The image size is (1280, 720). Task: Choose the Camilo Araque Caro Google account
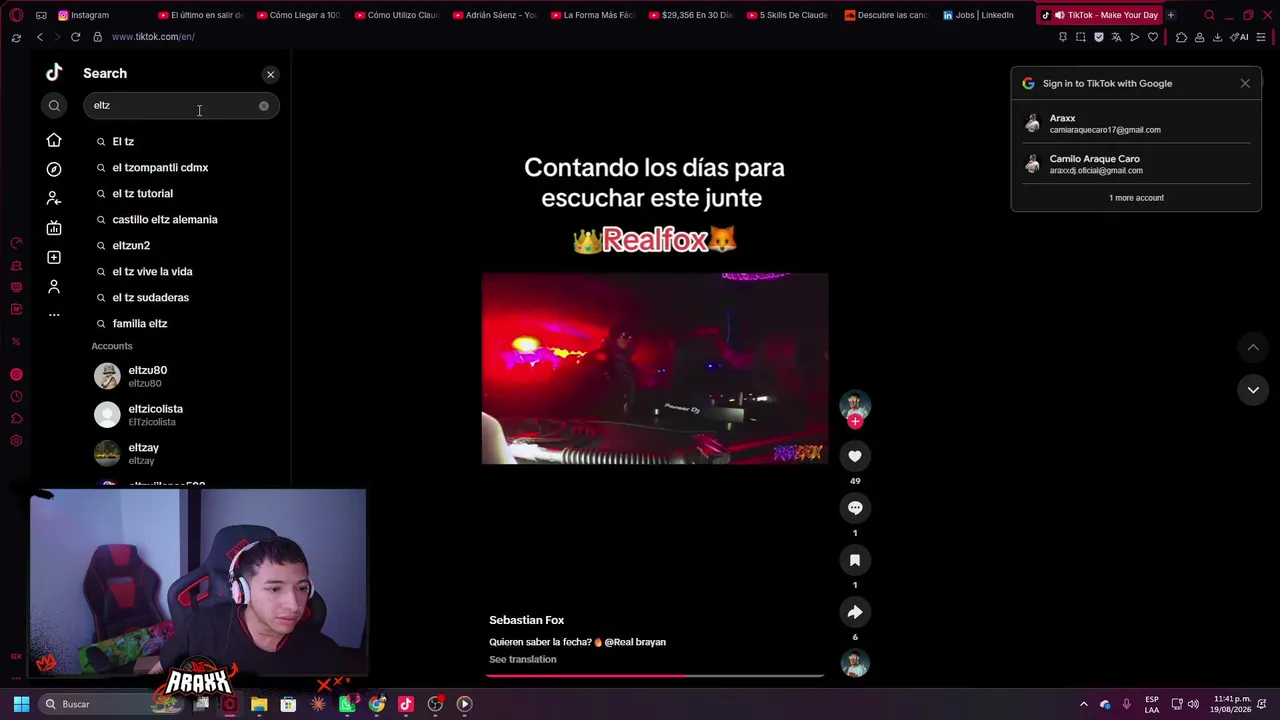(x=1136, y=164)
